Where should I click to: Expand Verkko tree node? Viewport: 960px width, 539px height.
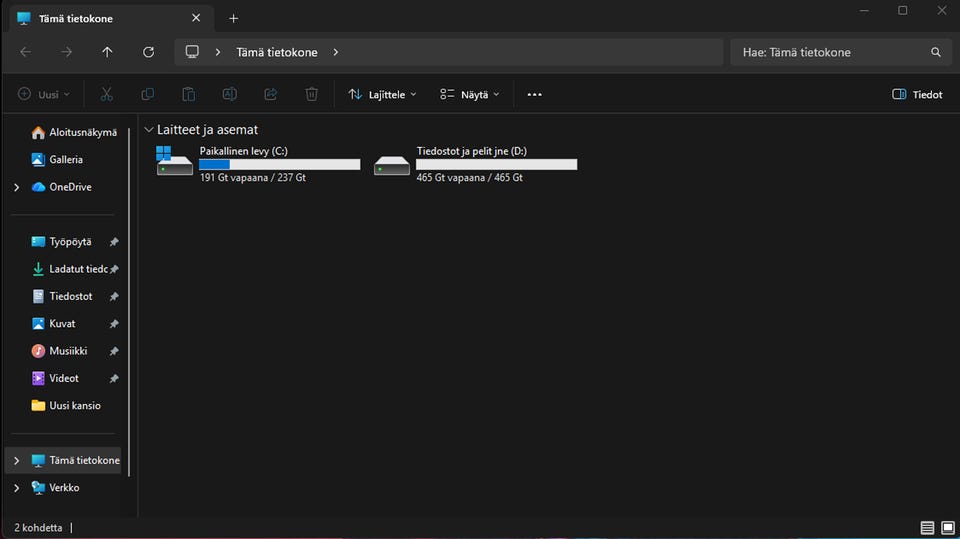pyautogui.click(x=17, y=488)
